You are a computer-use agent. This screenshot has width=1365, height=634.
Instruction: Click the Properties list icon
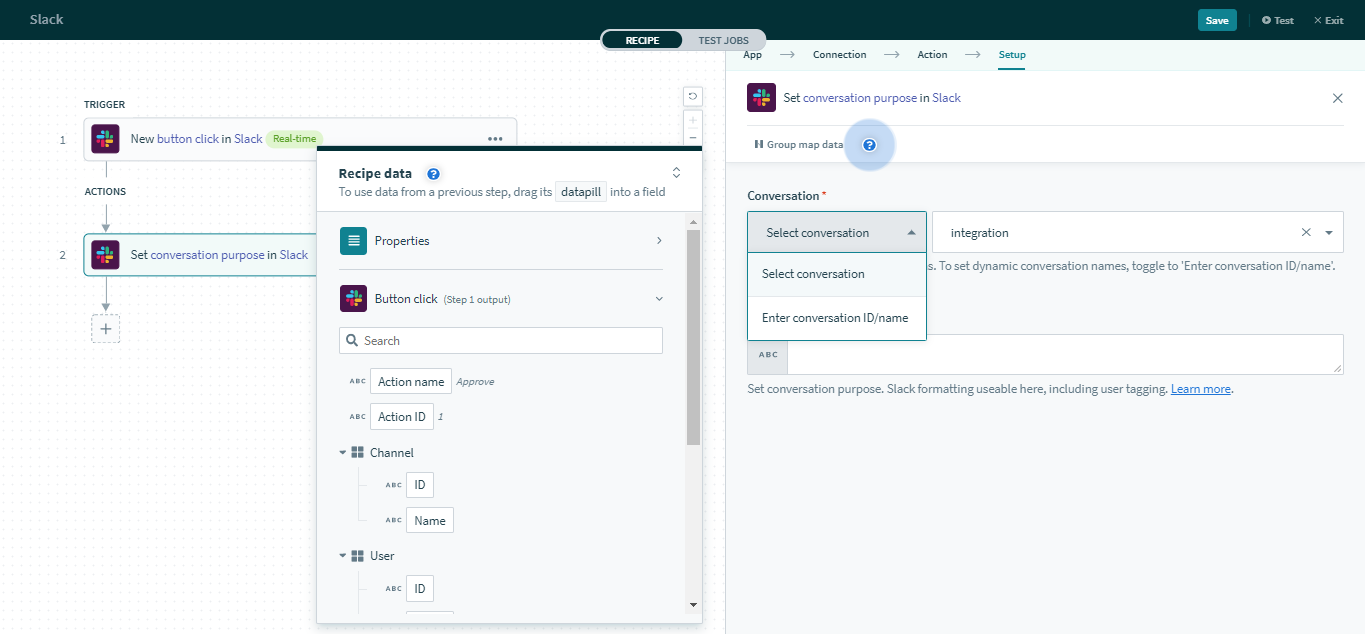(353, 241)
